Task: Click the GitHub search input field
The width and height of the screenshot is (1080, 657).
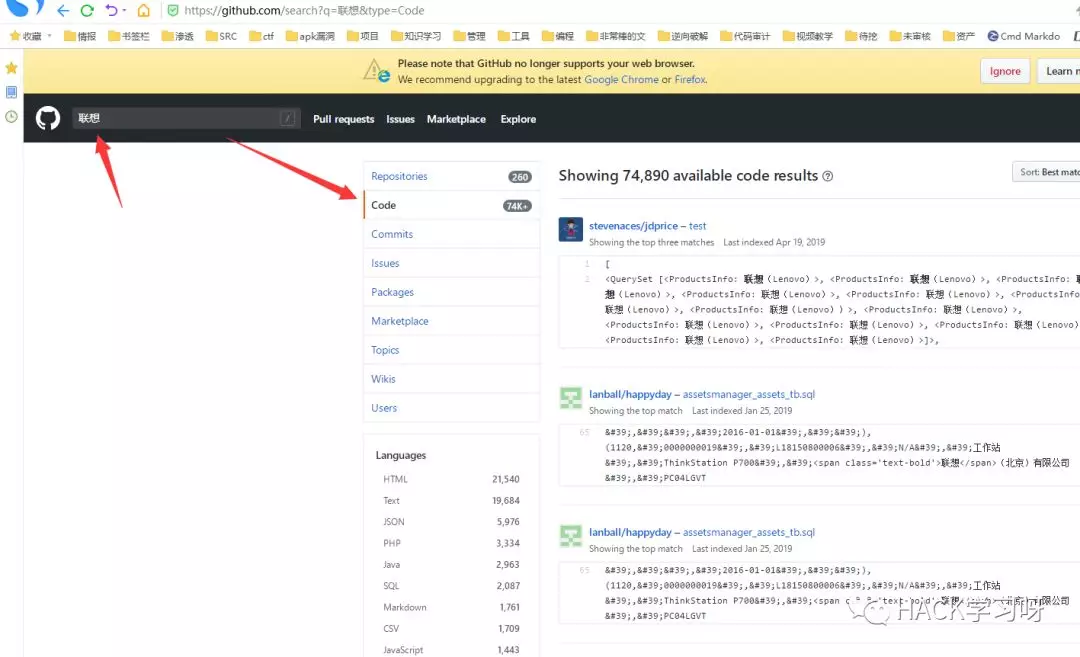Action: click(186, 118)
